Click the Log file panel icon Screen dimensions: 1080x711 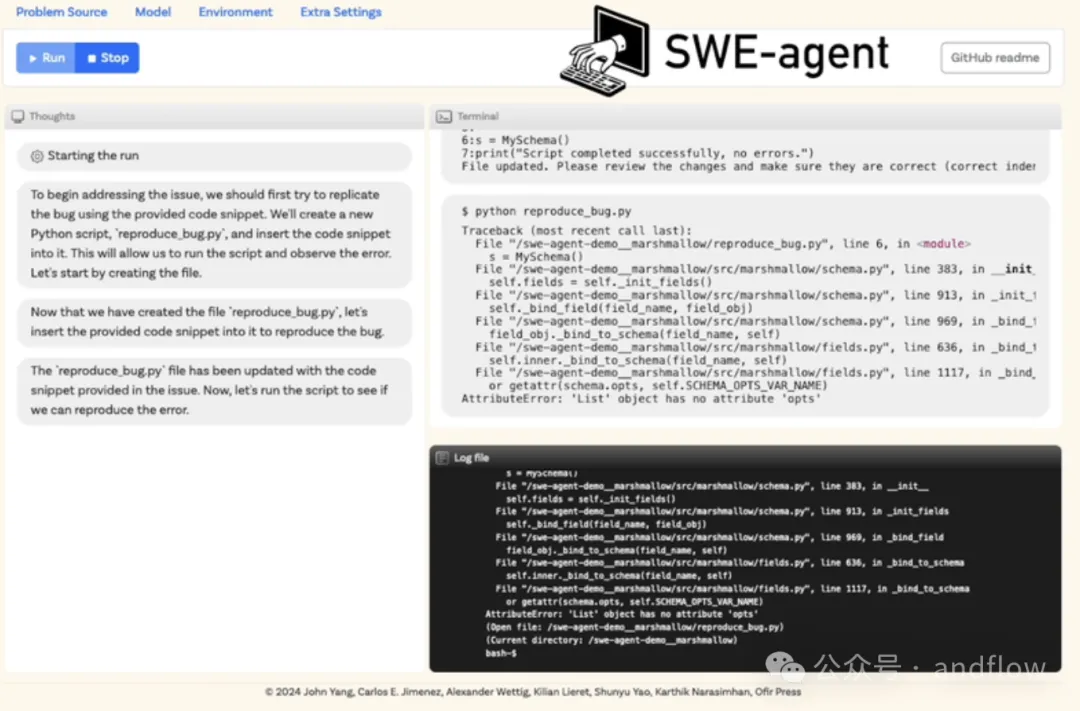(x=442, y=457)
